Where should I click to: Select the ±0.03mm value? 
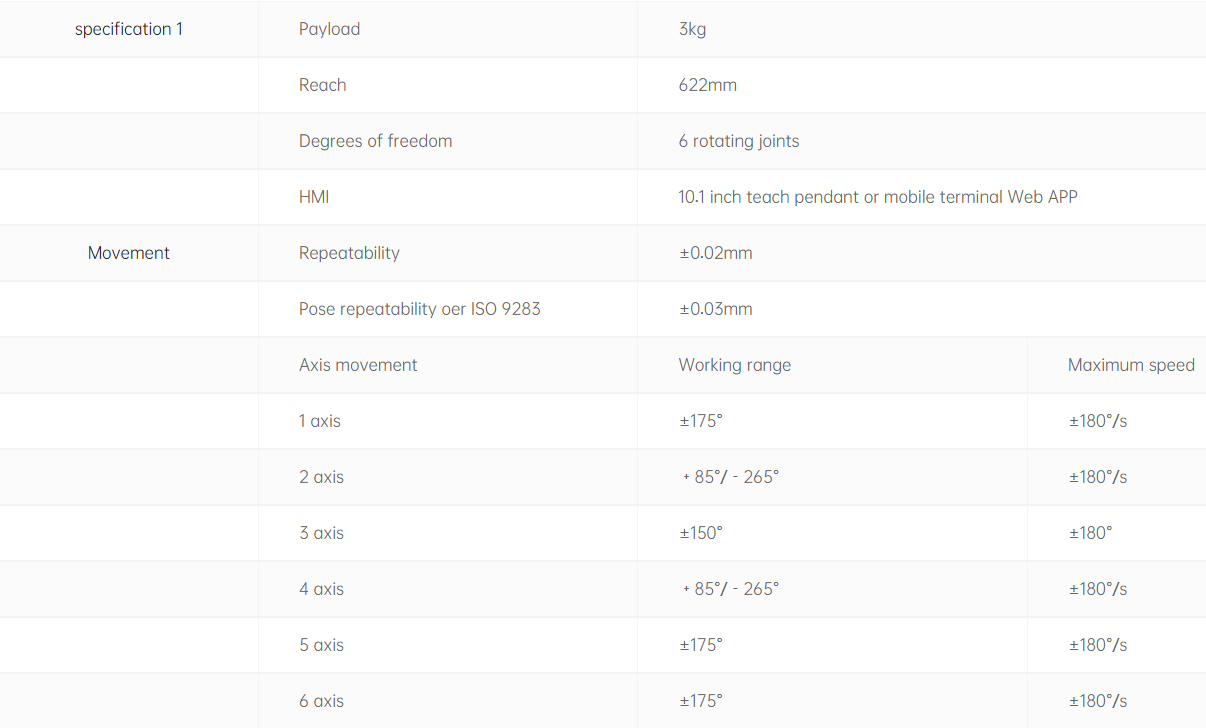coord(716,309)
